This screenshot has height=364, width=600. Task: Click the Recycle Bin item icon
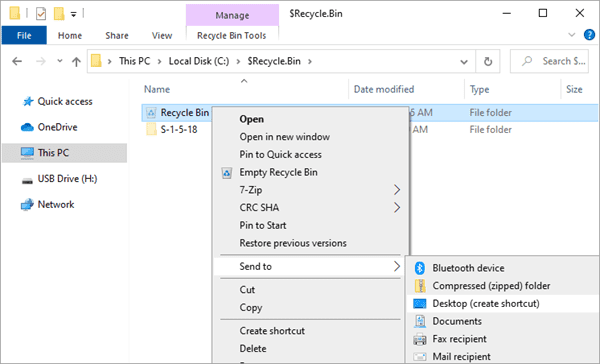(x=151, y=113)
